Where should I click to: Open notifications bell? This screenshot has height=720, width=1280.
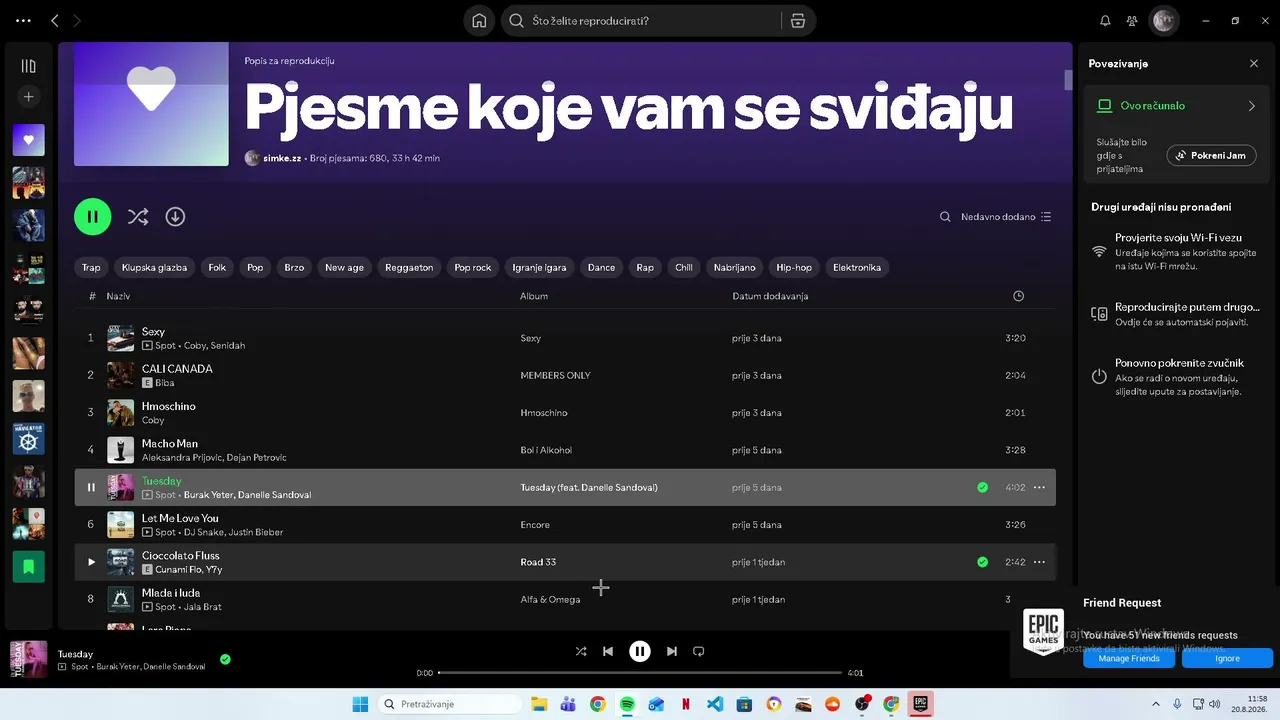click(1105, 21)
